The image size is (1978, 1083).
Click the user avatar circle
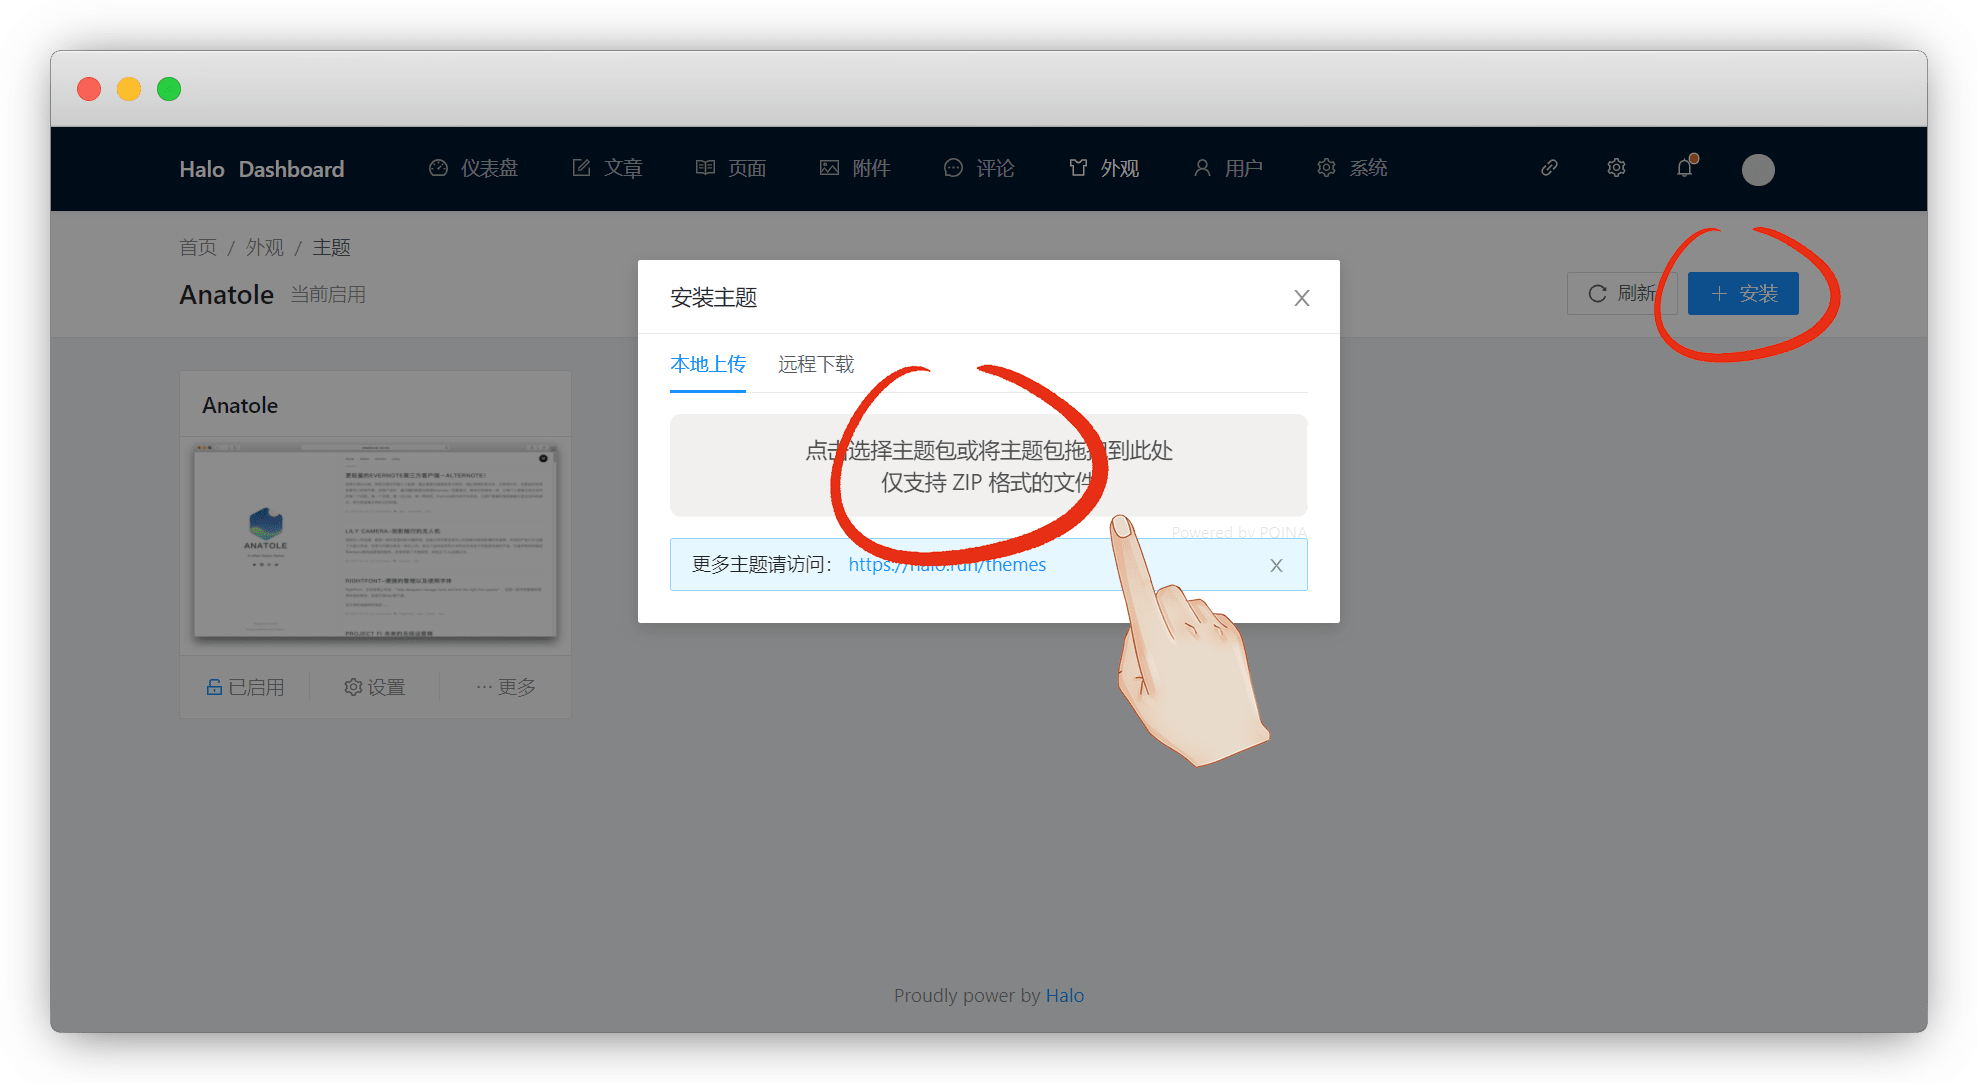click(x=1757, y=169)
